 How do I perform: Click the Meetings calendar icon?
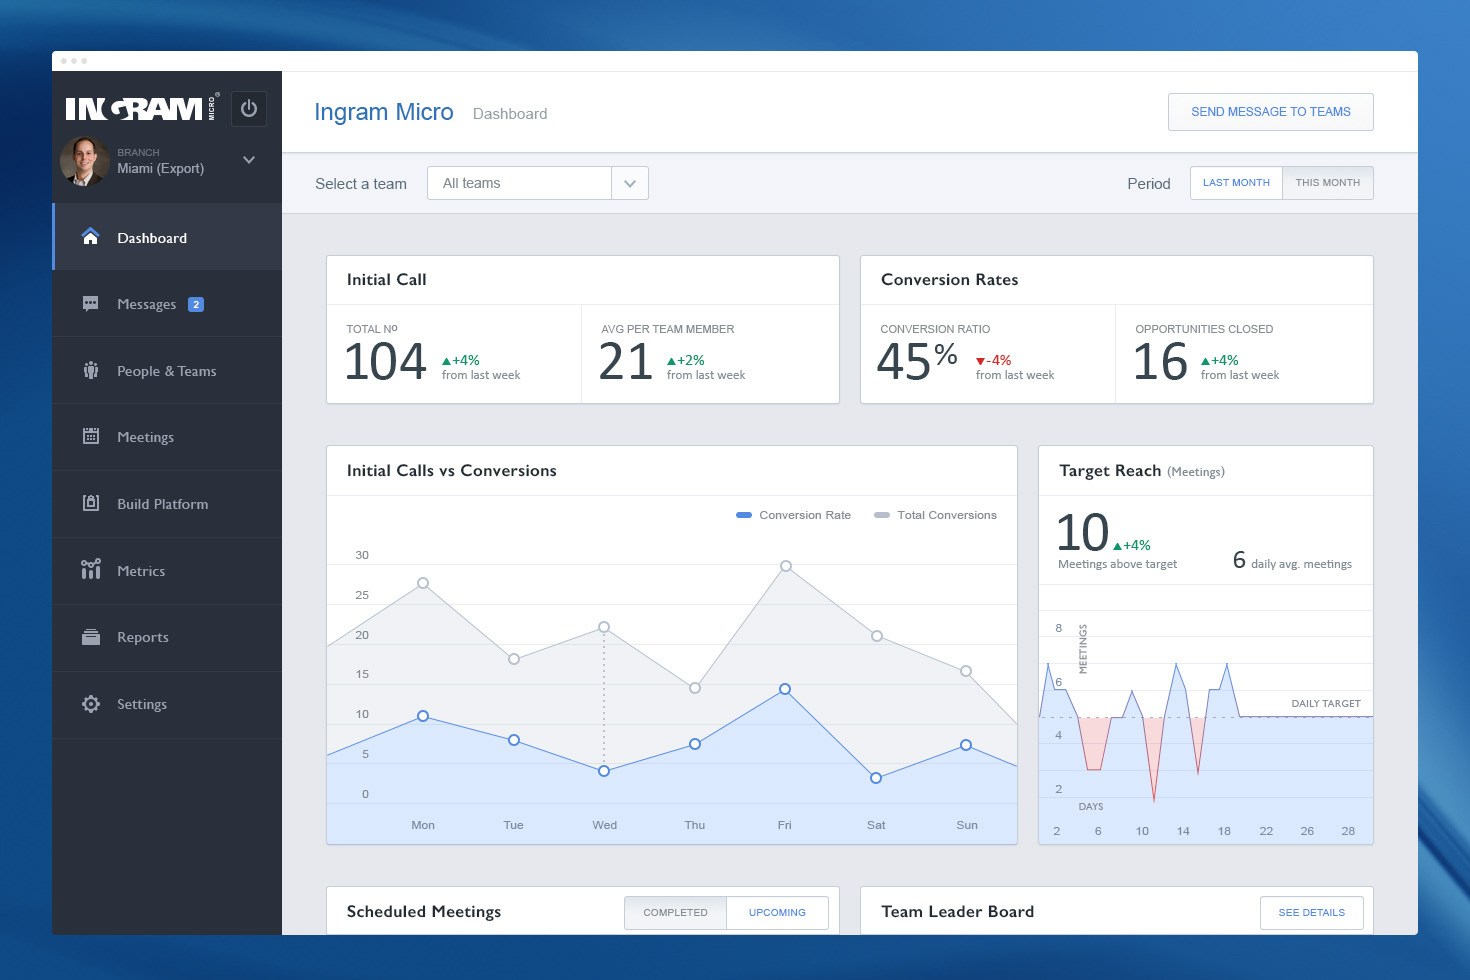coord(90,436)
